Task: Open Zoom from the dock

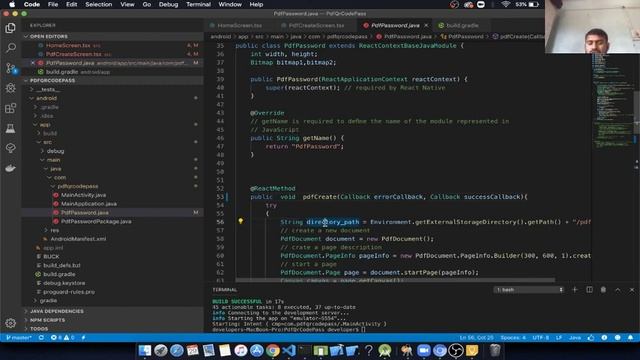Action: coord(423,350)
